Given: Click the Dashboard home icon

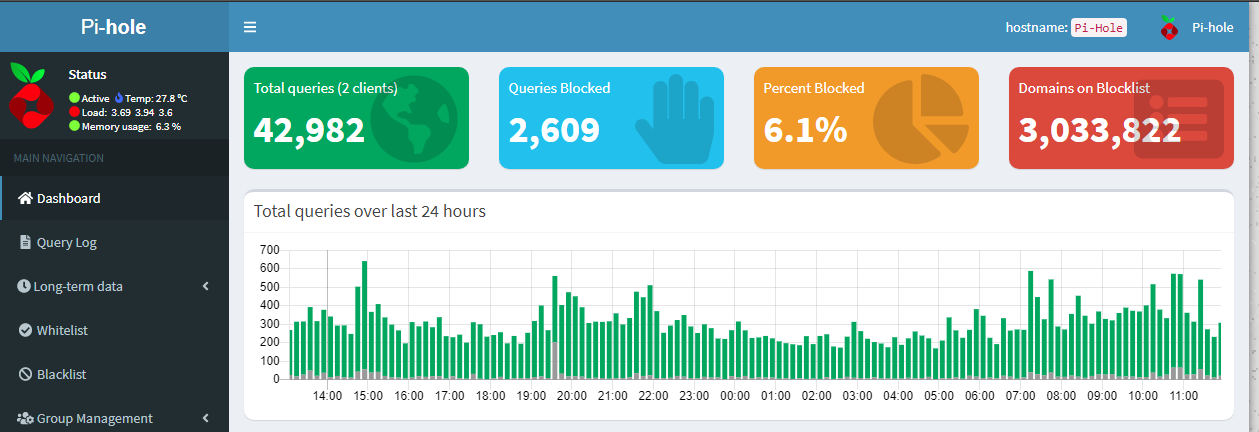Looking at the screenshot, I should 26,198.
